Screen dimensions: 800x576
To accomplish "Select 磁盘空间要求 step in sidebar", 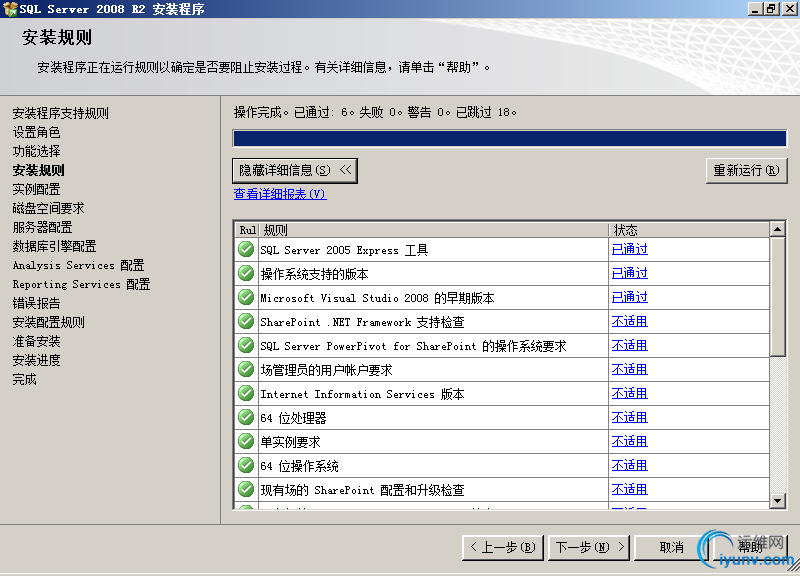I will pos(48,208).
